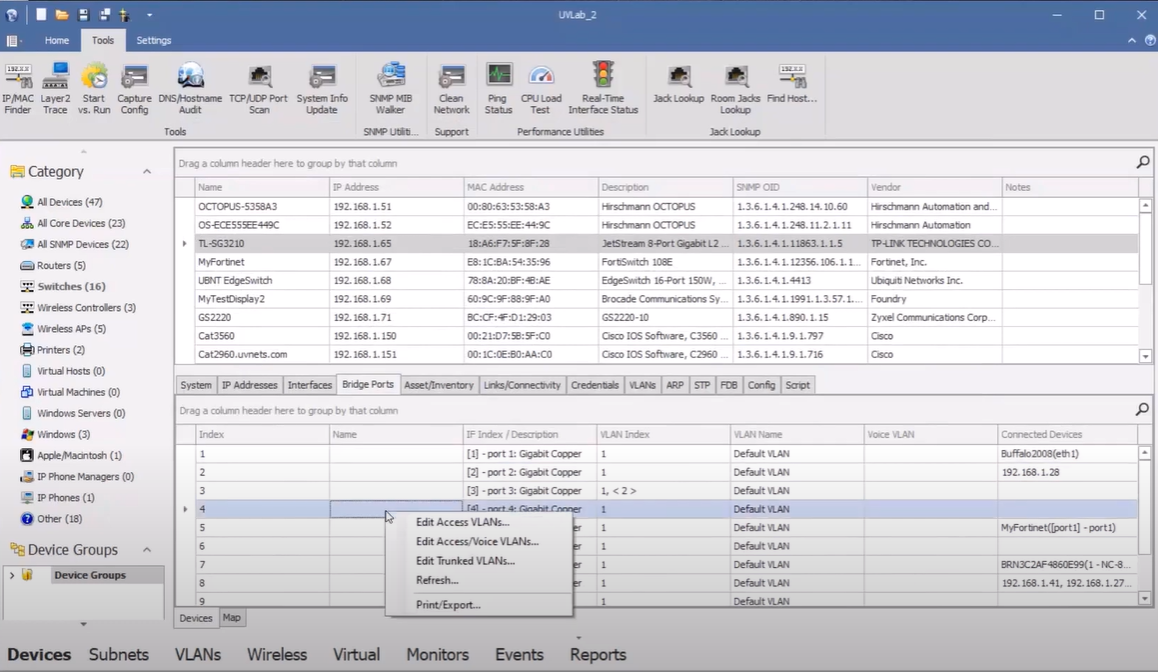Open the Links/Connectivity tab
This screenshot has height=672, width=1158.
click(522, 385)
